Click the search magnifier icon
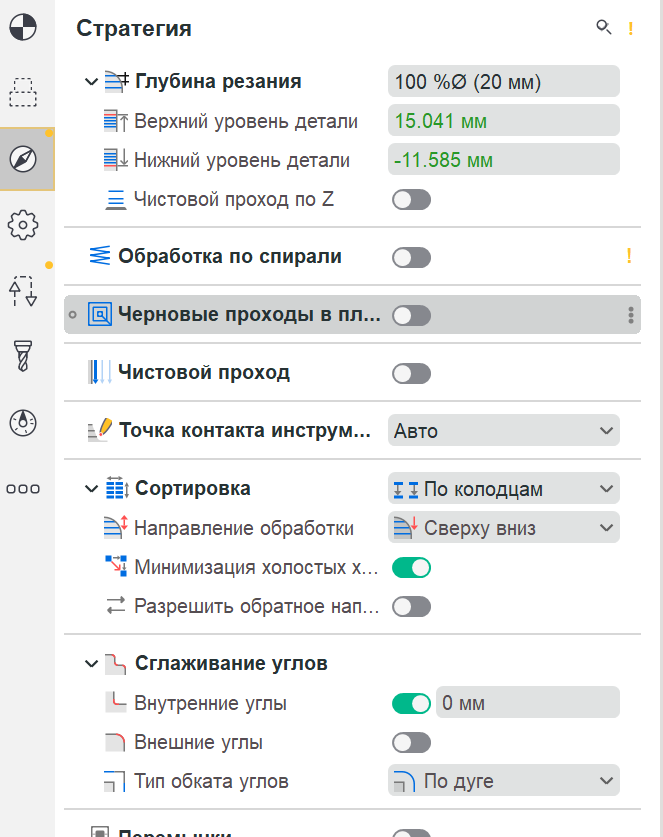Screen dimensions: 663x837 (603, 27)
